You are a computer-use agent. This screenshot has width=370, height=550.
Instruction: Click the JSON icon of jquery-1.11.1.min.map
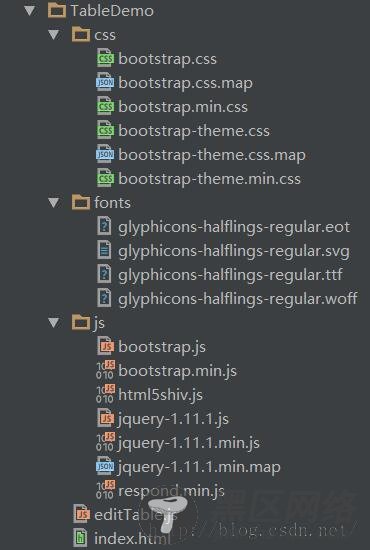click(105, 466)
